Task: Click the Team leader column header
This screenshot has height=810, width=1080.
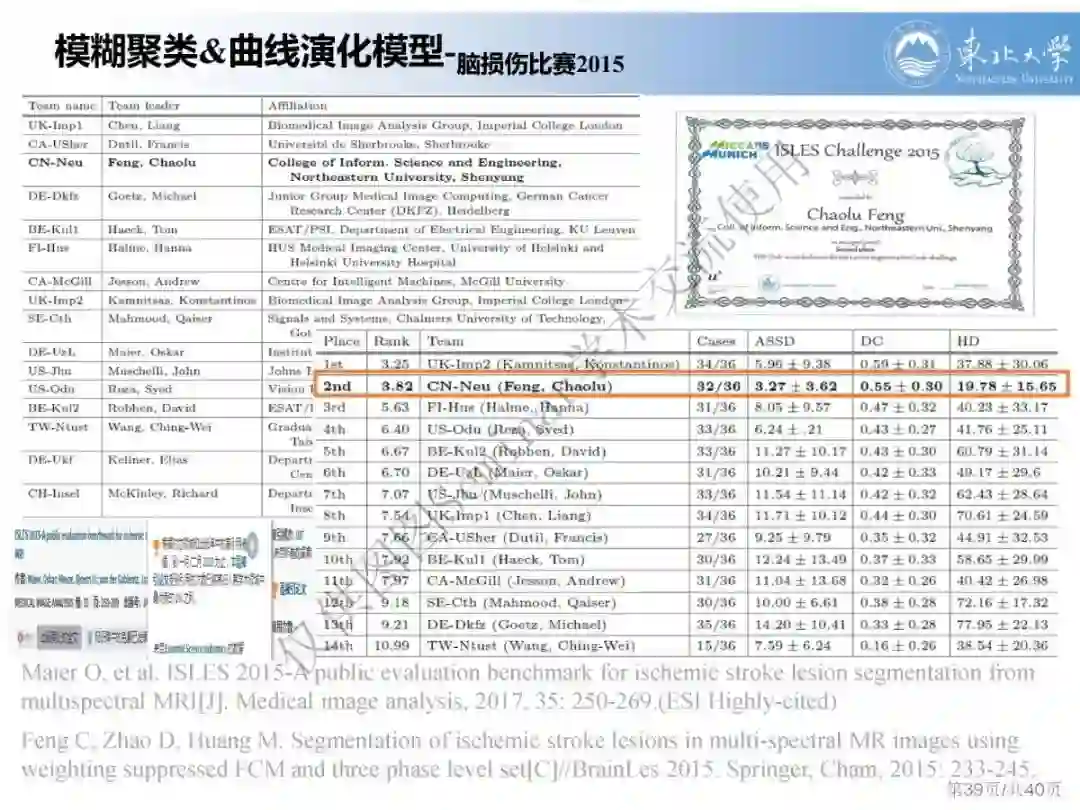Action: [x=143, y=105]
